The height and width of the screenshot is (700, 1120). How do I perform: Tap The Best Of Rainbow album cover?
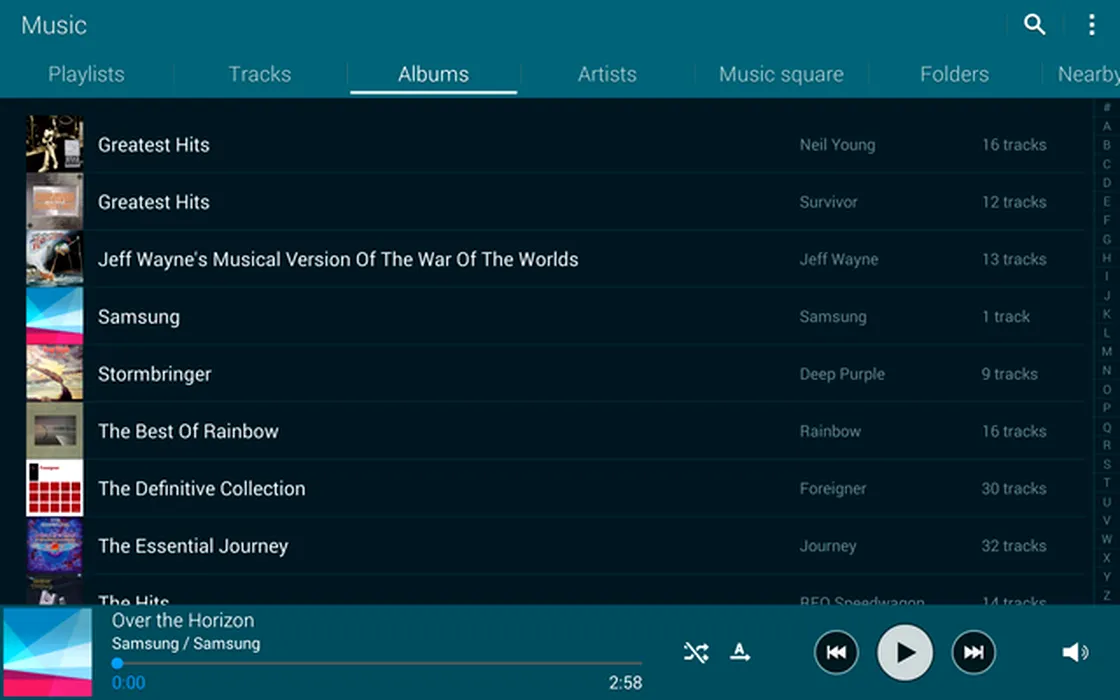pos(54,431)
